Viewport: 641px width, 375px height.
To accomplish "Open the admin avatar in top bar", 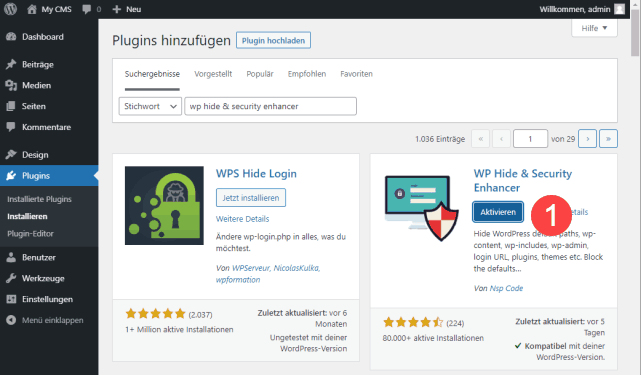I will tap(620, 9).
